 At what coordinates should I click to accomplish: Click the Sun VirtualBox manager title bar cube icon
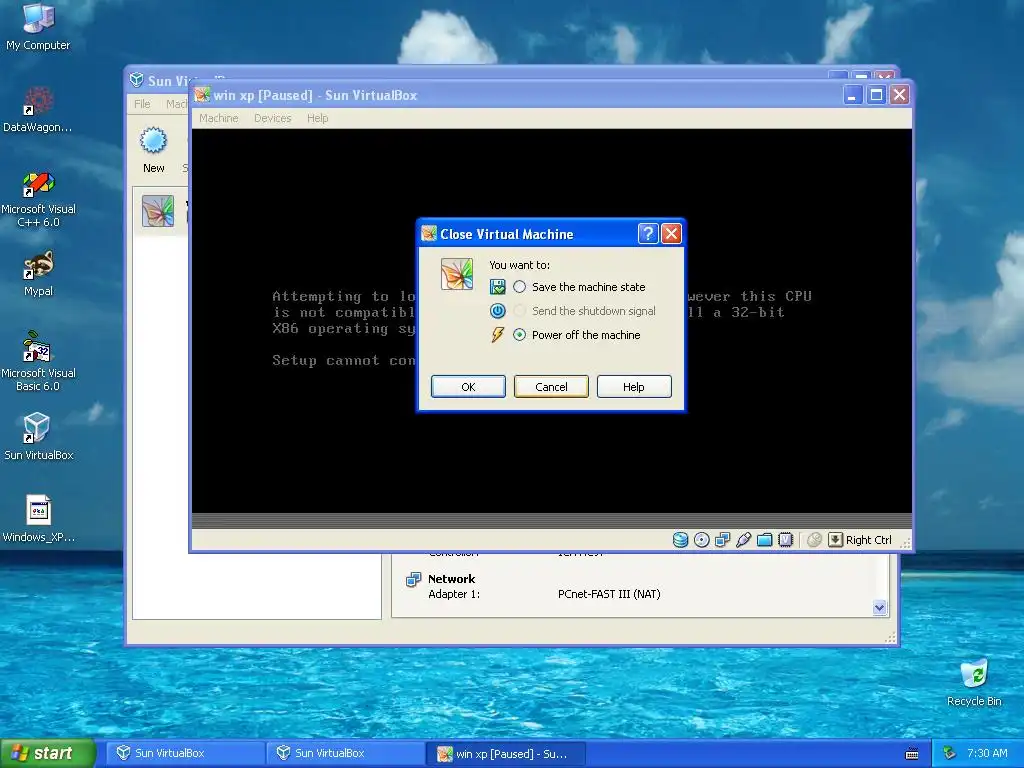tap(136, 80)
